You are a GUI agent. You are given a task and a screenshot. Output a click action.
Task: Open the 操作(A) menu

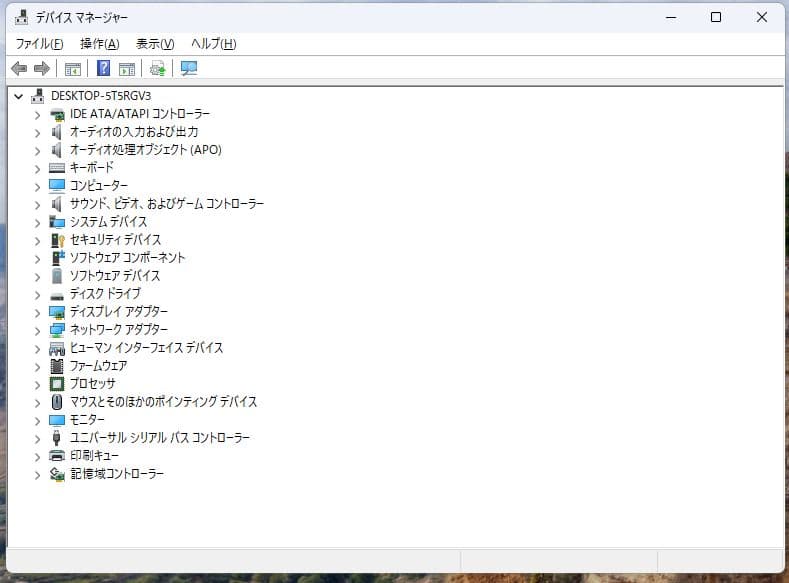point(100,44)
